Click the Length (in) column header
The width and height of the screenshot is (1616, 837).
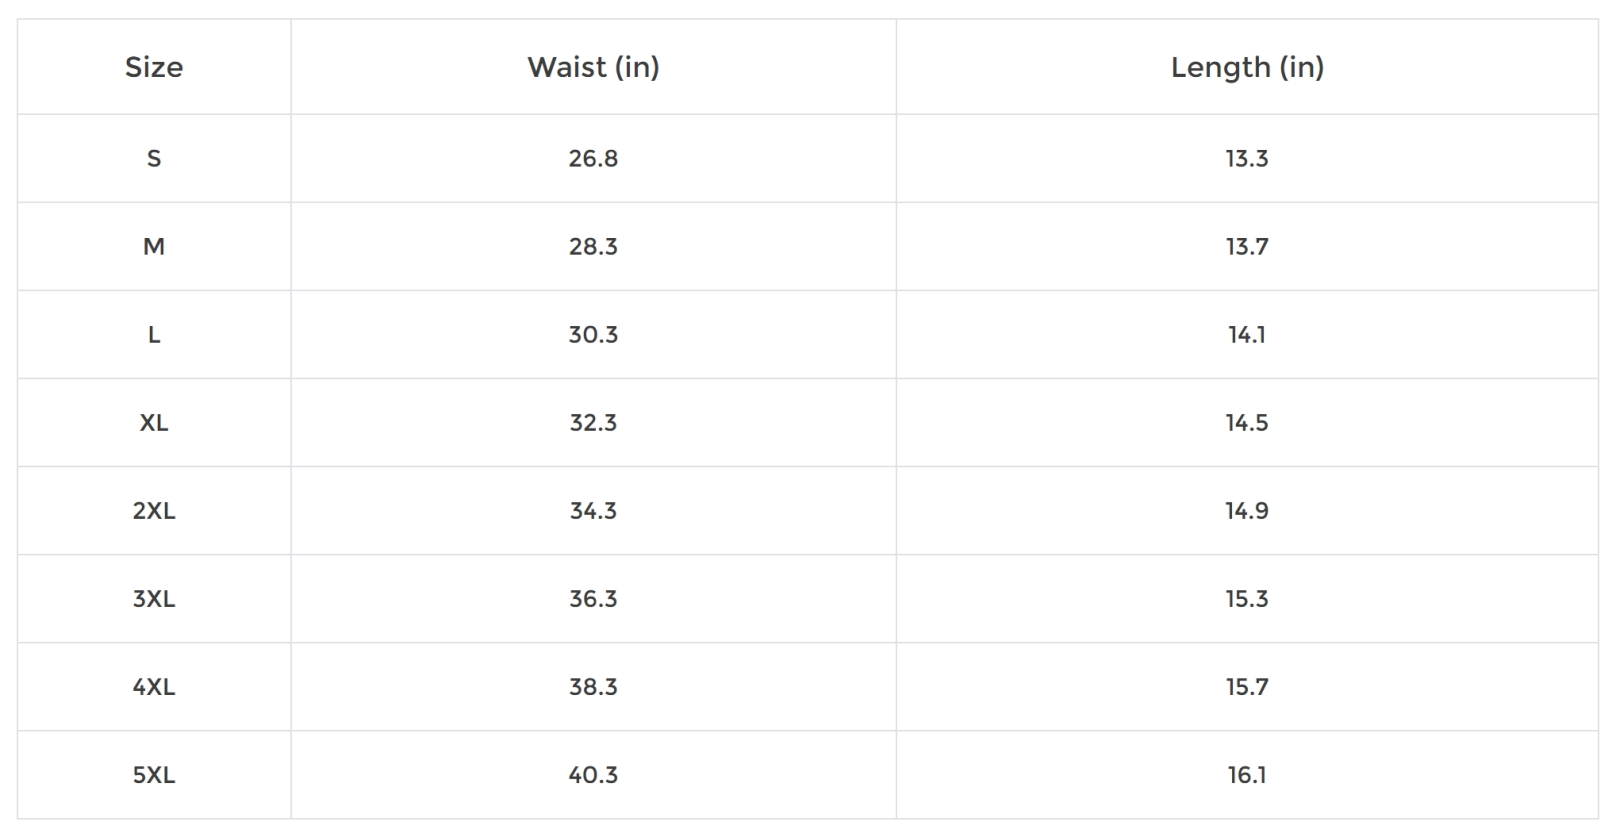pyautogui.click(x=1247, y=67)
